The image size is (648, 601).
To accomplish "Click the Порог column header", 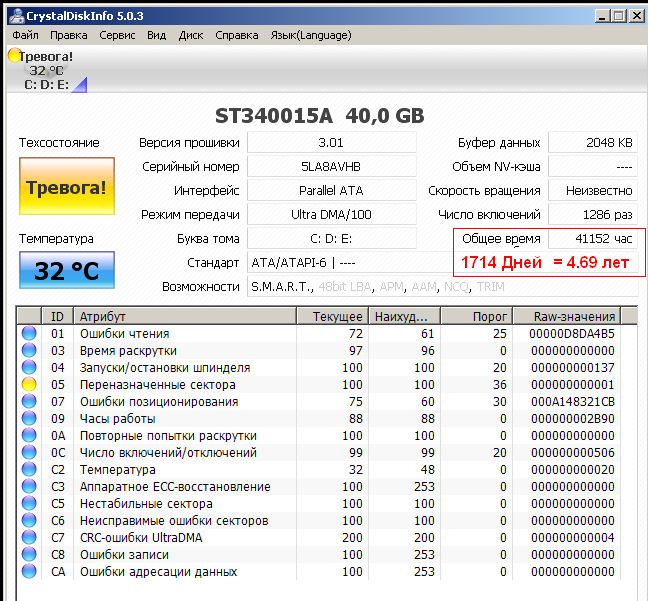I will [x=476, y=316].
